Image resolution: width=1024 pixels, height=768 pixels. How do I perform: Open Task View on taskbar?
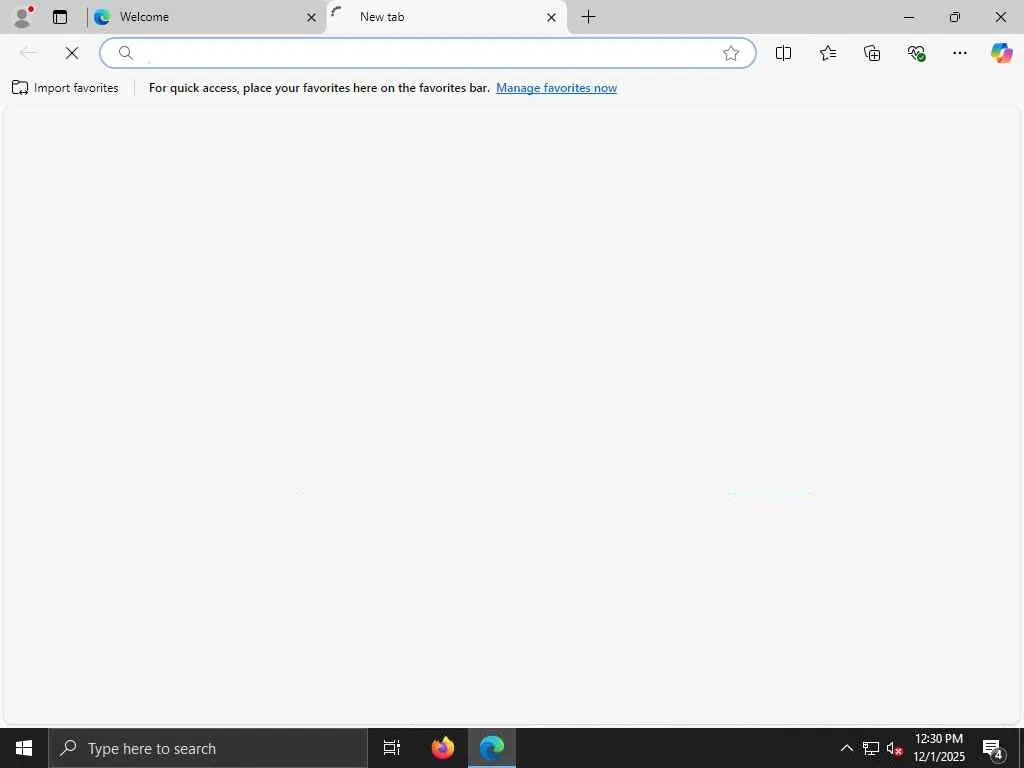point(391,748)
